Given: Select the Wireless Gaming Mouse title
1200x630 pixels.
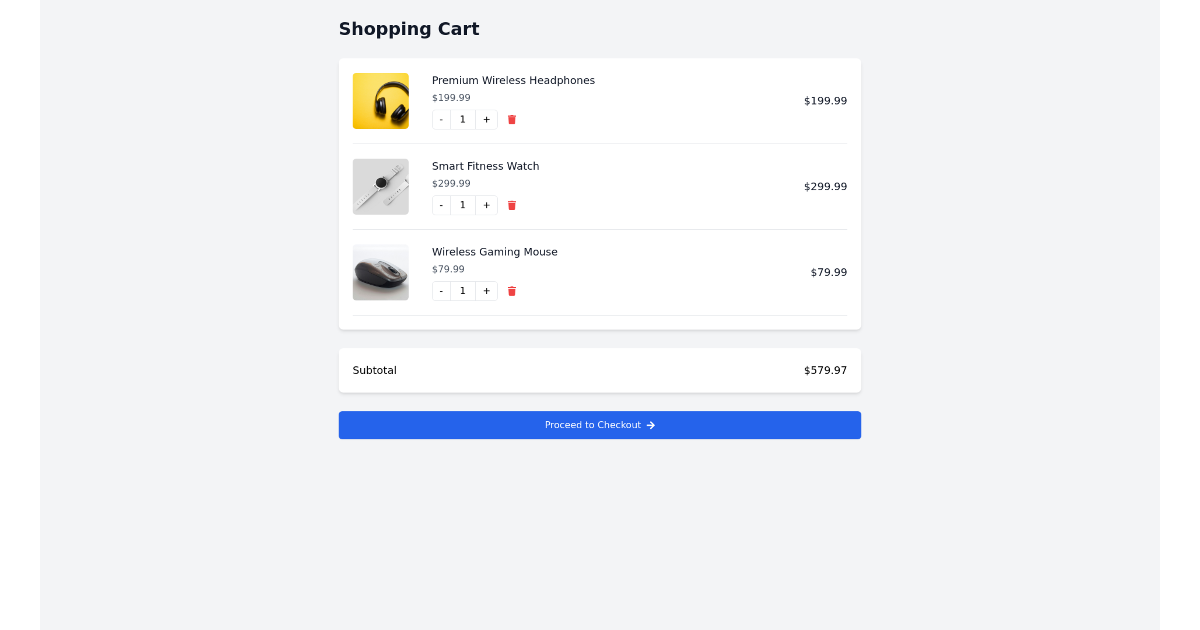Looking at the screenshot, I should (494, 251).
